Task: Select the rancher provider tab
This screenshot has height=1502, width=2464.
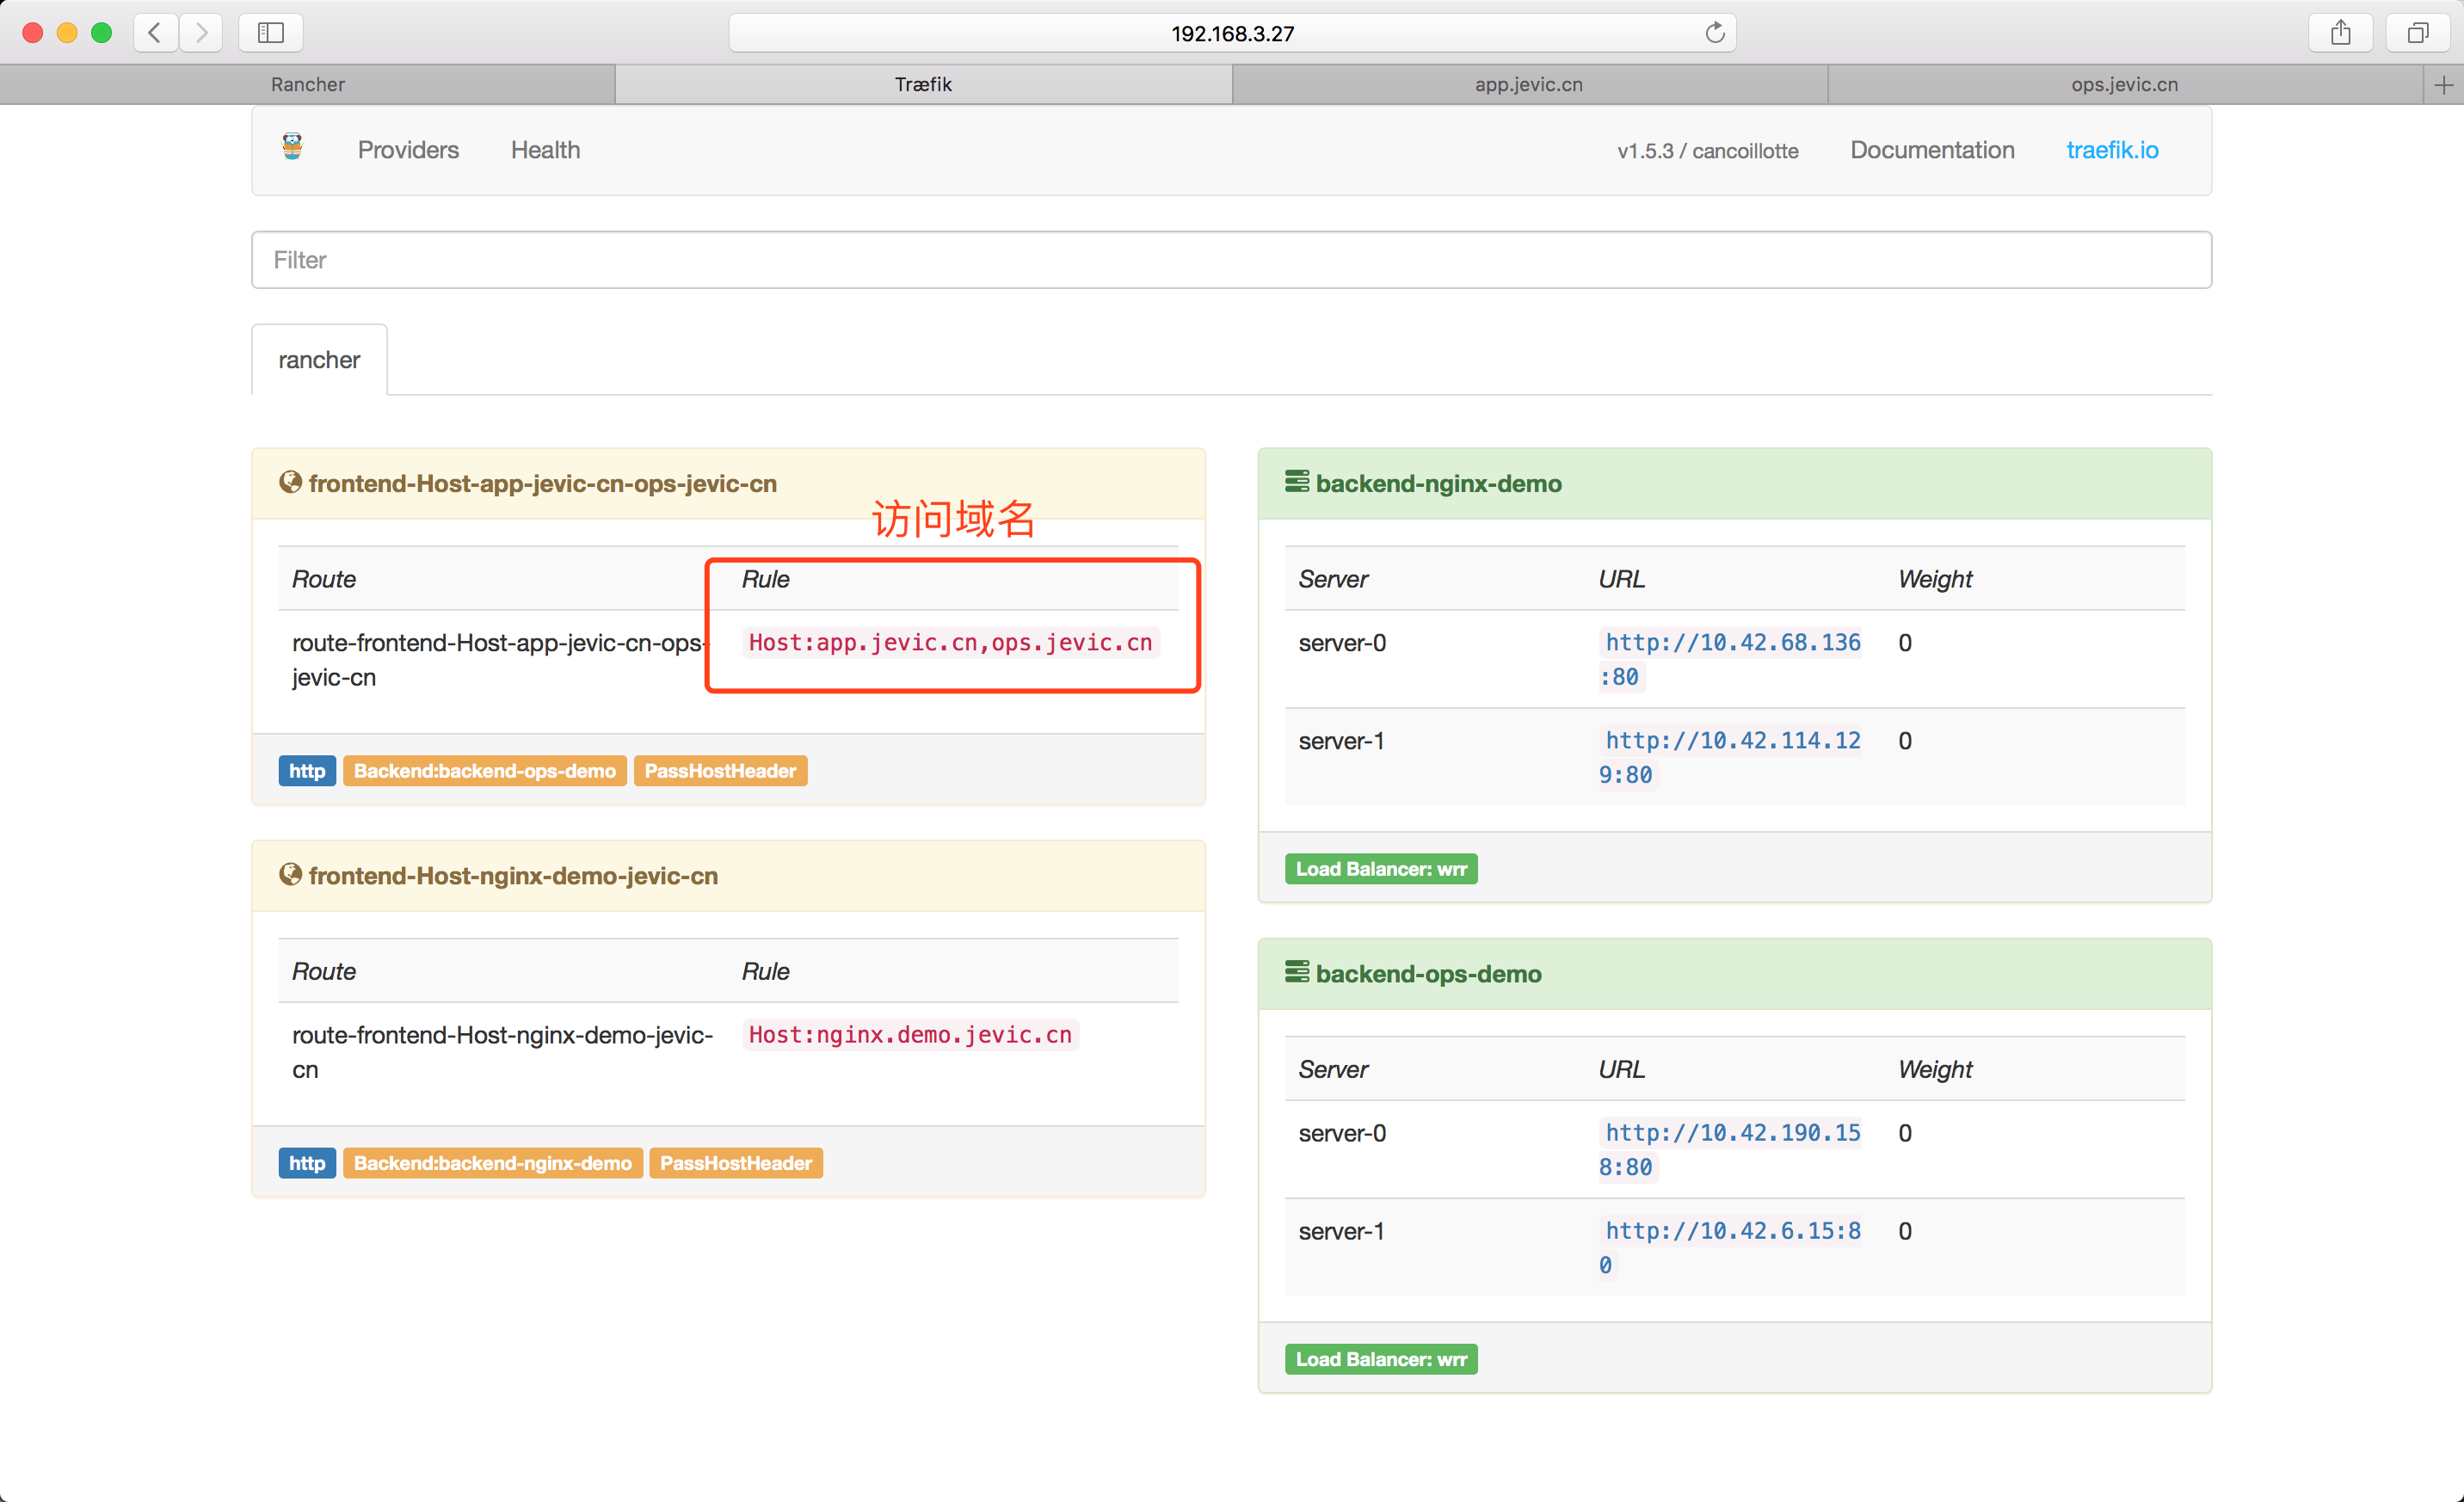Action: click(x=319, y=360)
